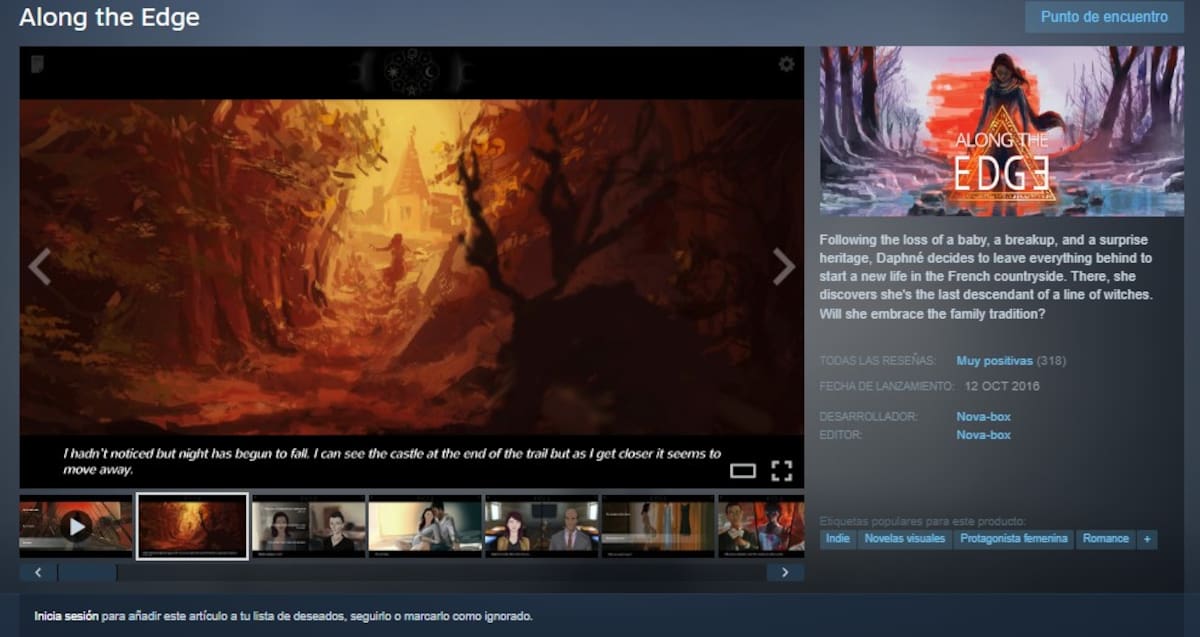Click the FECHA DE LANZAMIENTO label
This screenshot has width=1200, height=637.
[886, 386]
